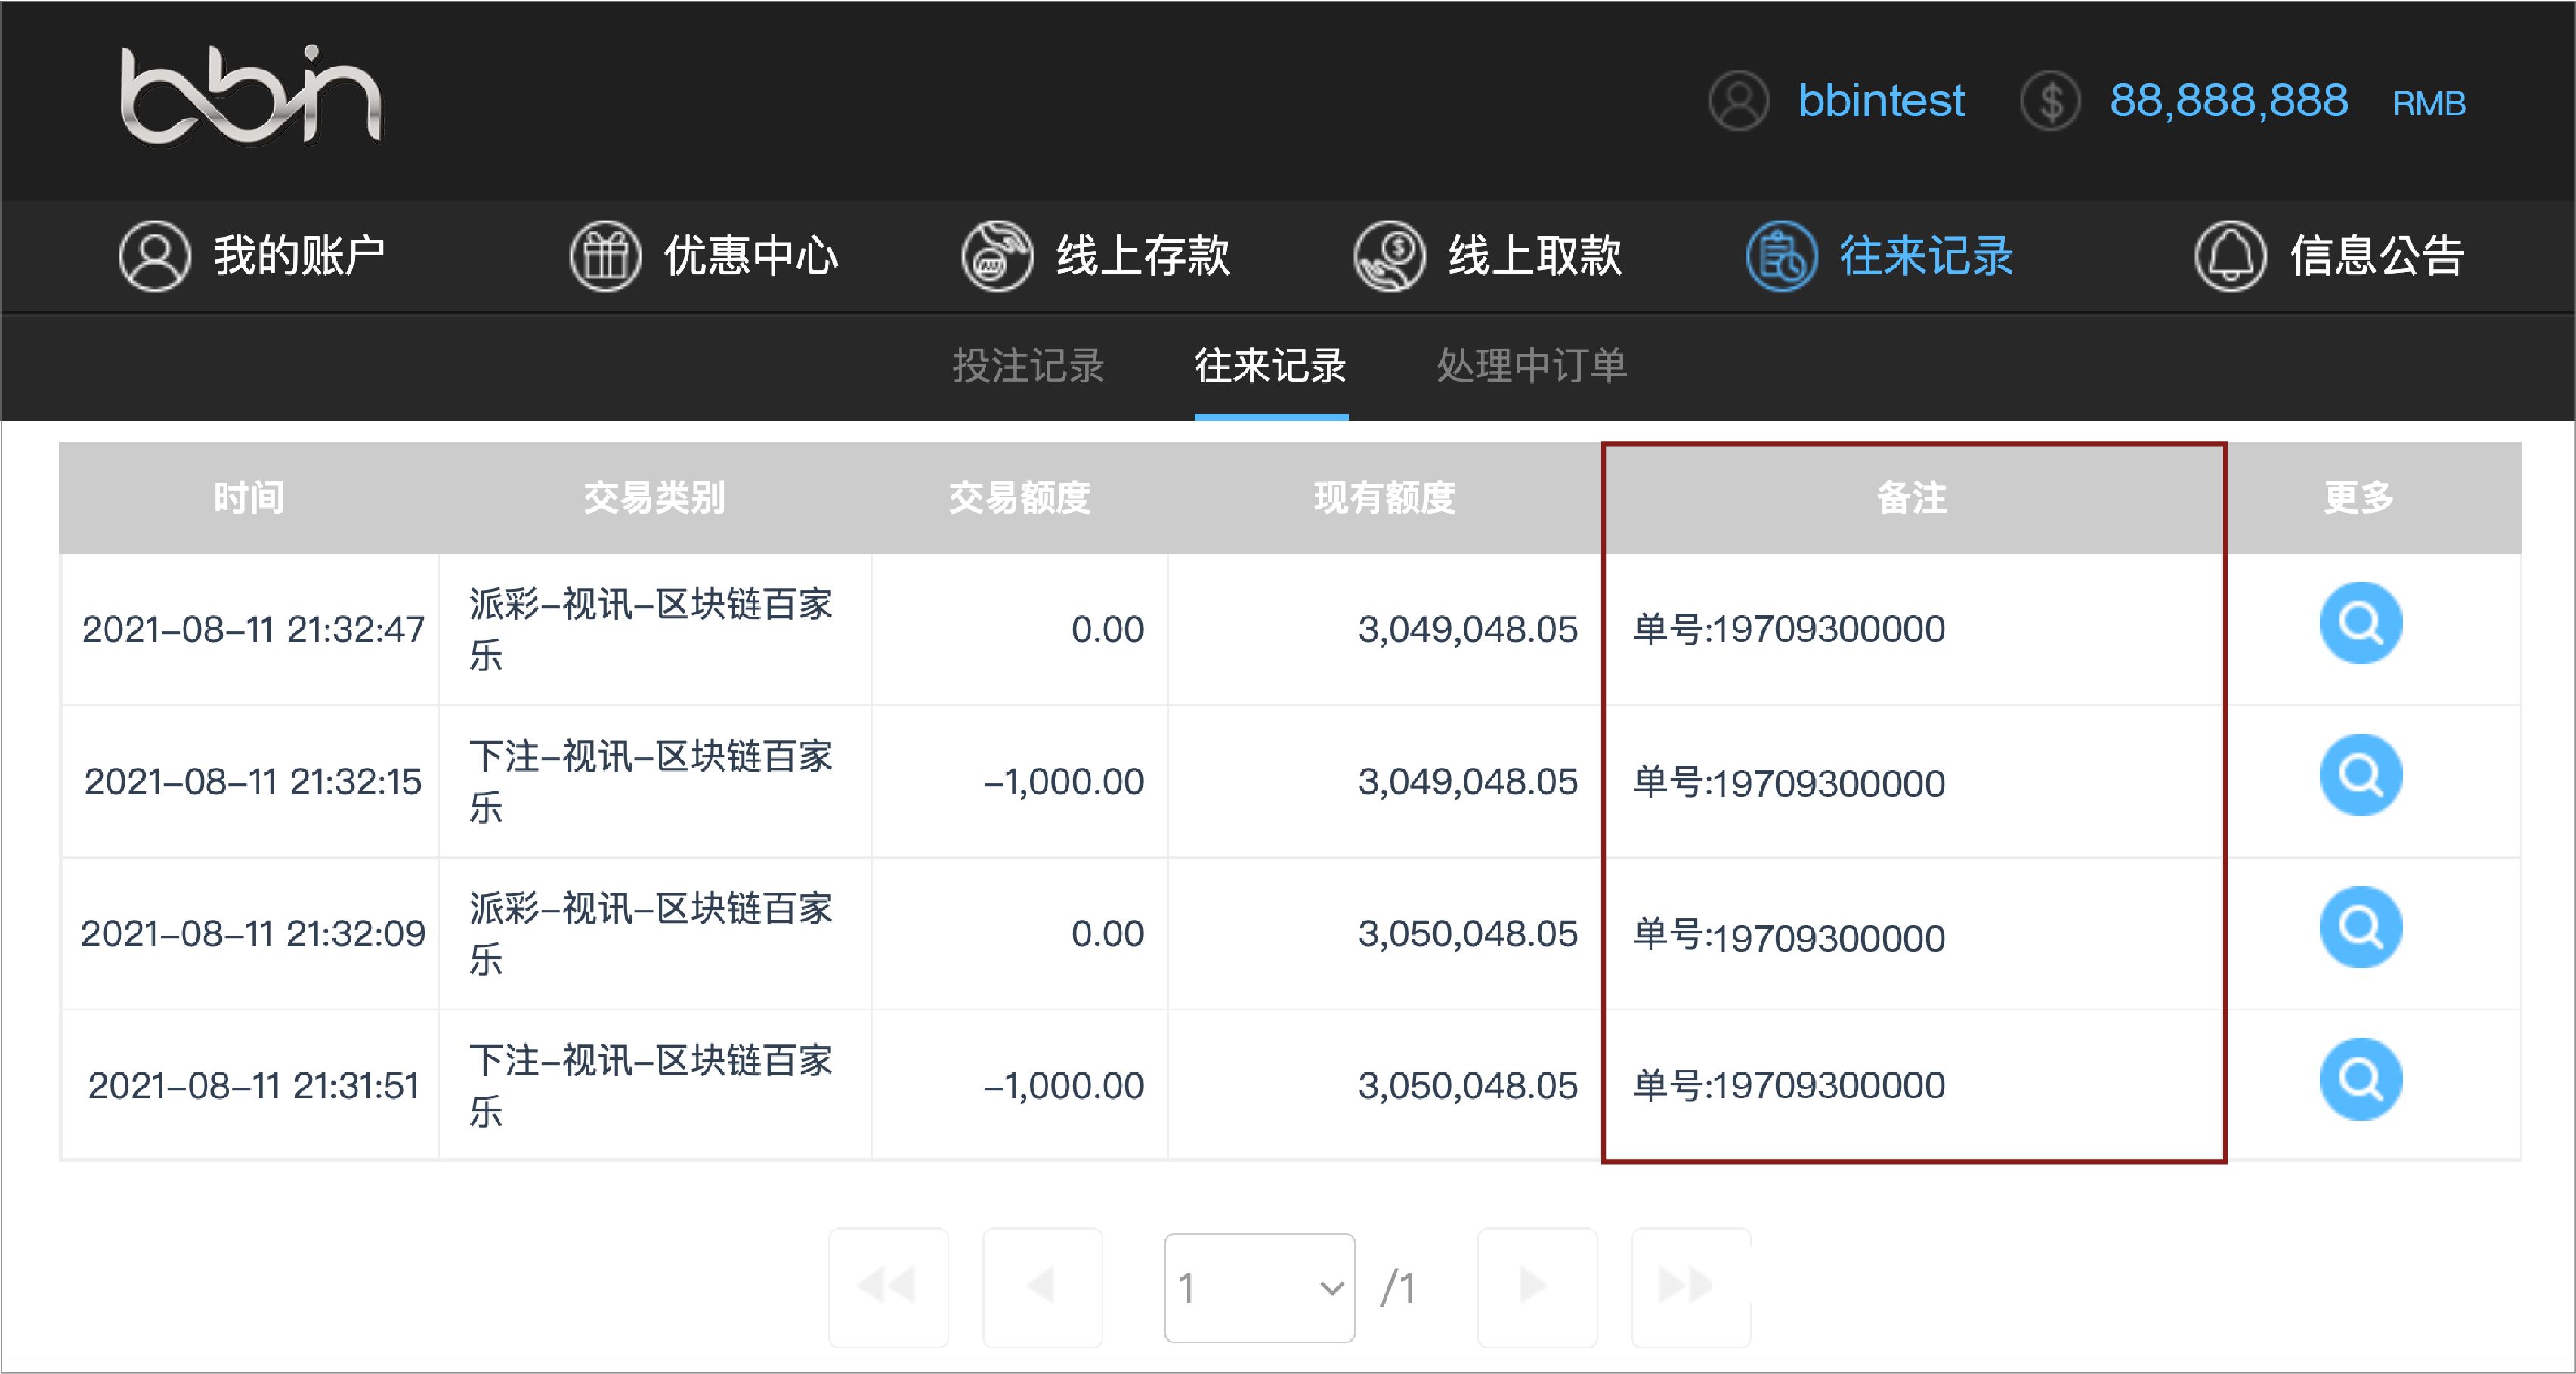Image resolution: width=2576 pixels, height=1374 pixels.
Task: Click the 往来记录 clipboard icon
Action: click(x=1780, y=256)
